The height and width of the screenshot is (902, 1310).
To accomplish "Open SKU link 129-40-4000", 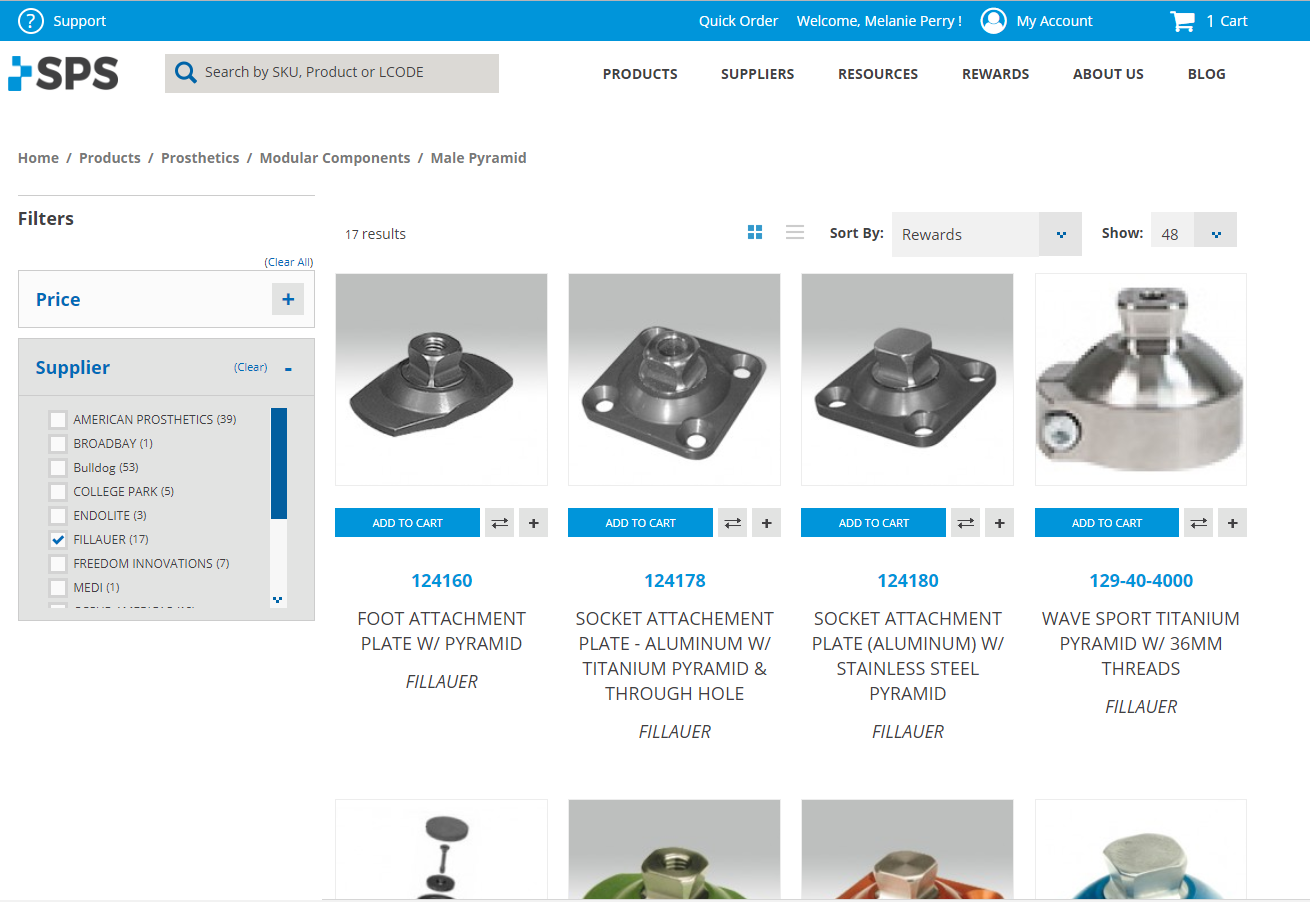I will [1141, 581].
